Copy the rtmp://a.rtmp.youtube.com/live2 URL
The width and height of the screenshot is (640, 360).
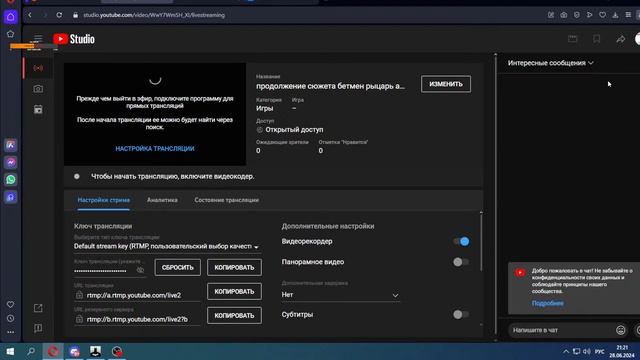tap(234, 291)
